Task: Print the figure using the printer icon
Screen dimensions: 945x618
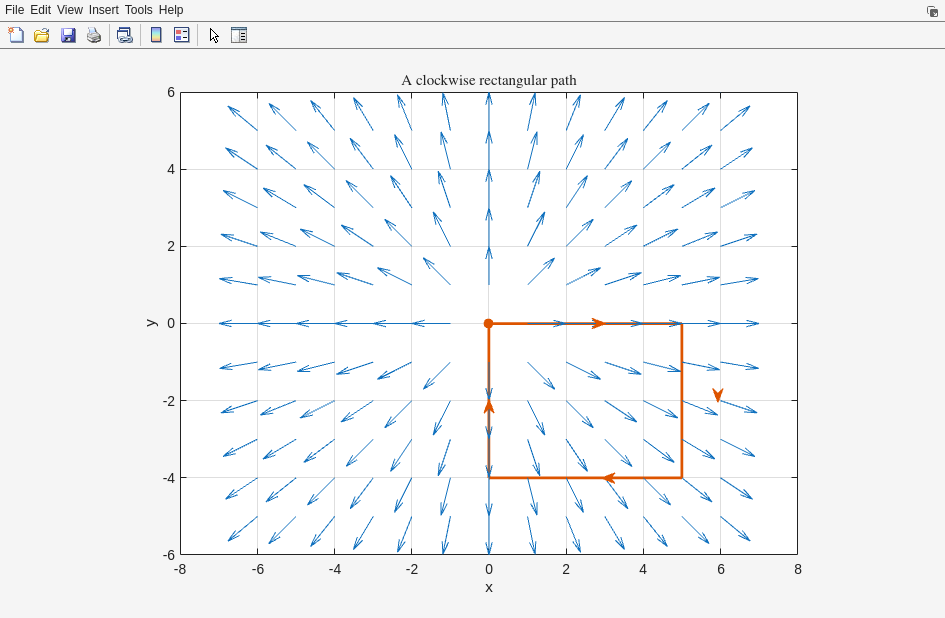Action: coord(94,35)
